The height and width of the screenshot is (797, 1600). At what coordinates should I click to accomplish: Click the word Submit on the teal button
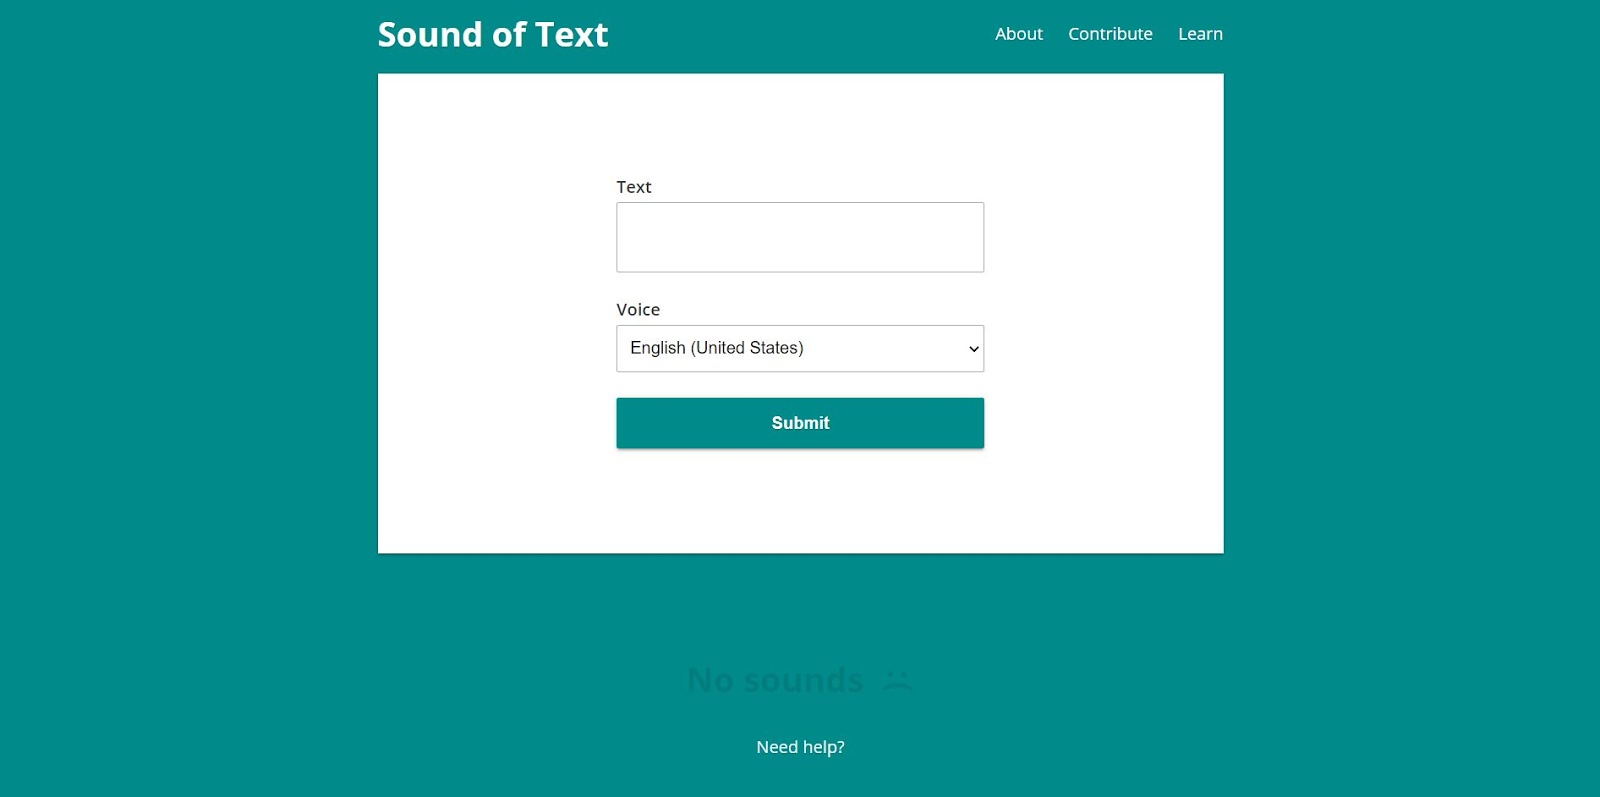800,423
